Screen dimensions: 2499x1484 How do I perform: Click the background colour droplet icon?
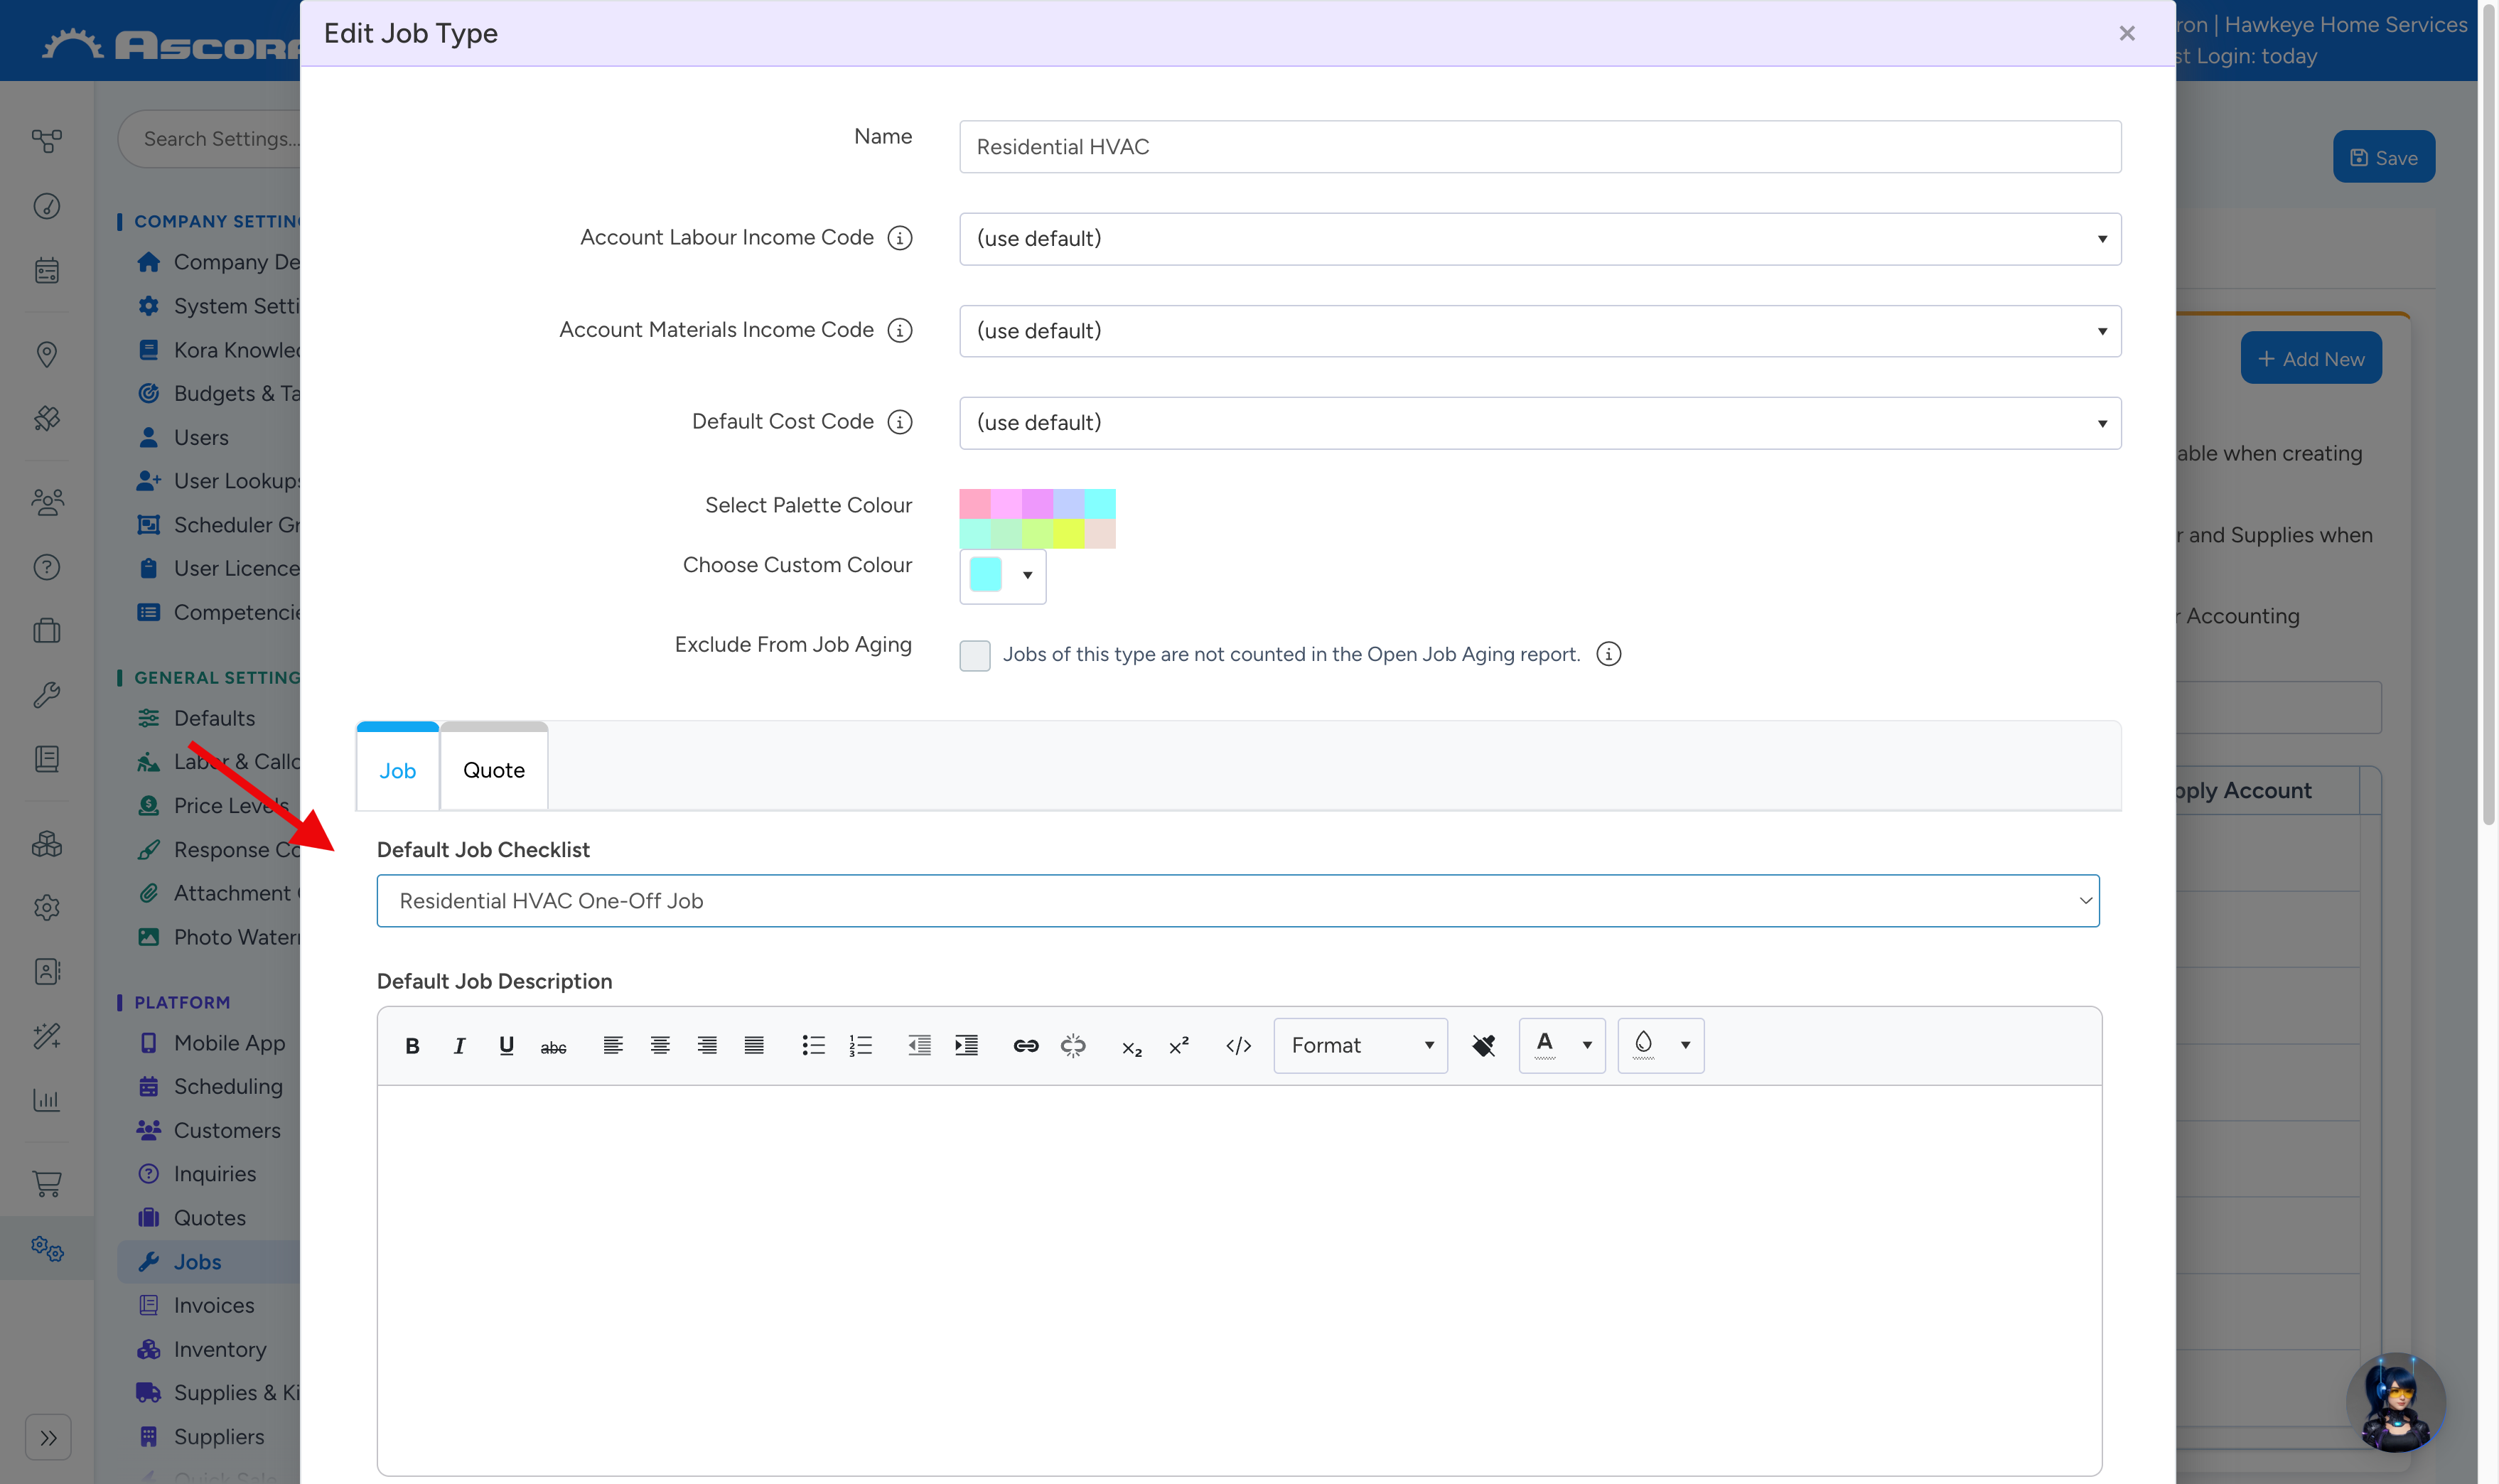coord(1644,1045)
